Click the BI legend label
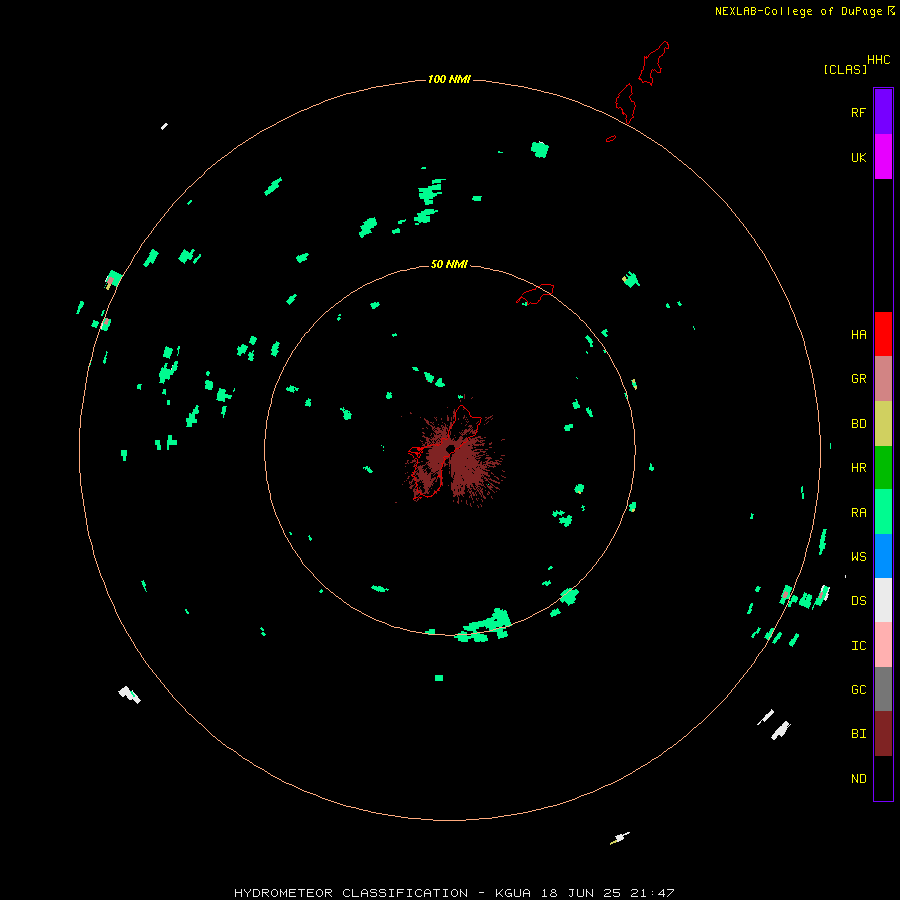 (858, 734)
